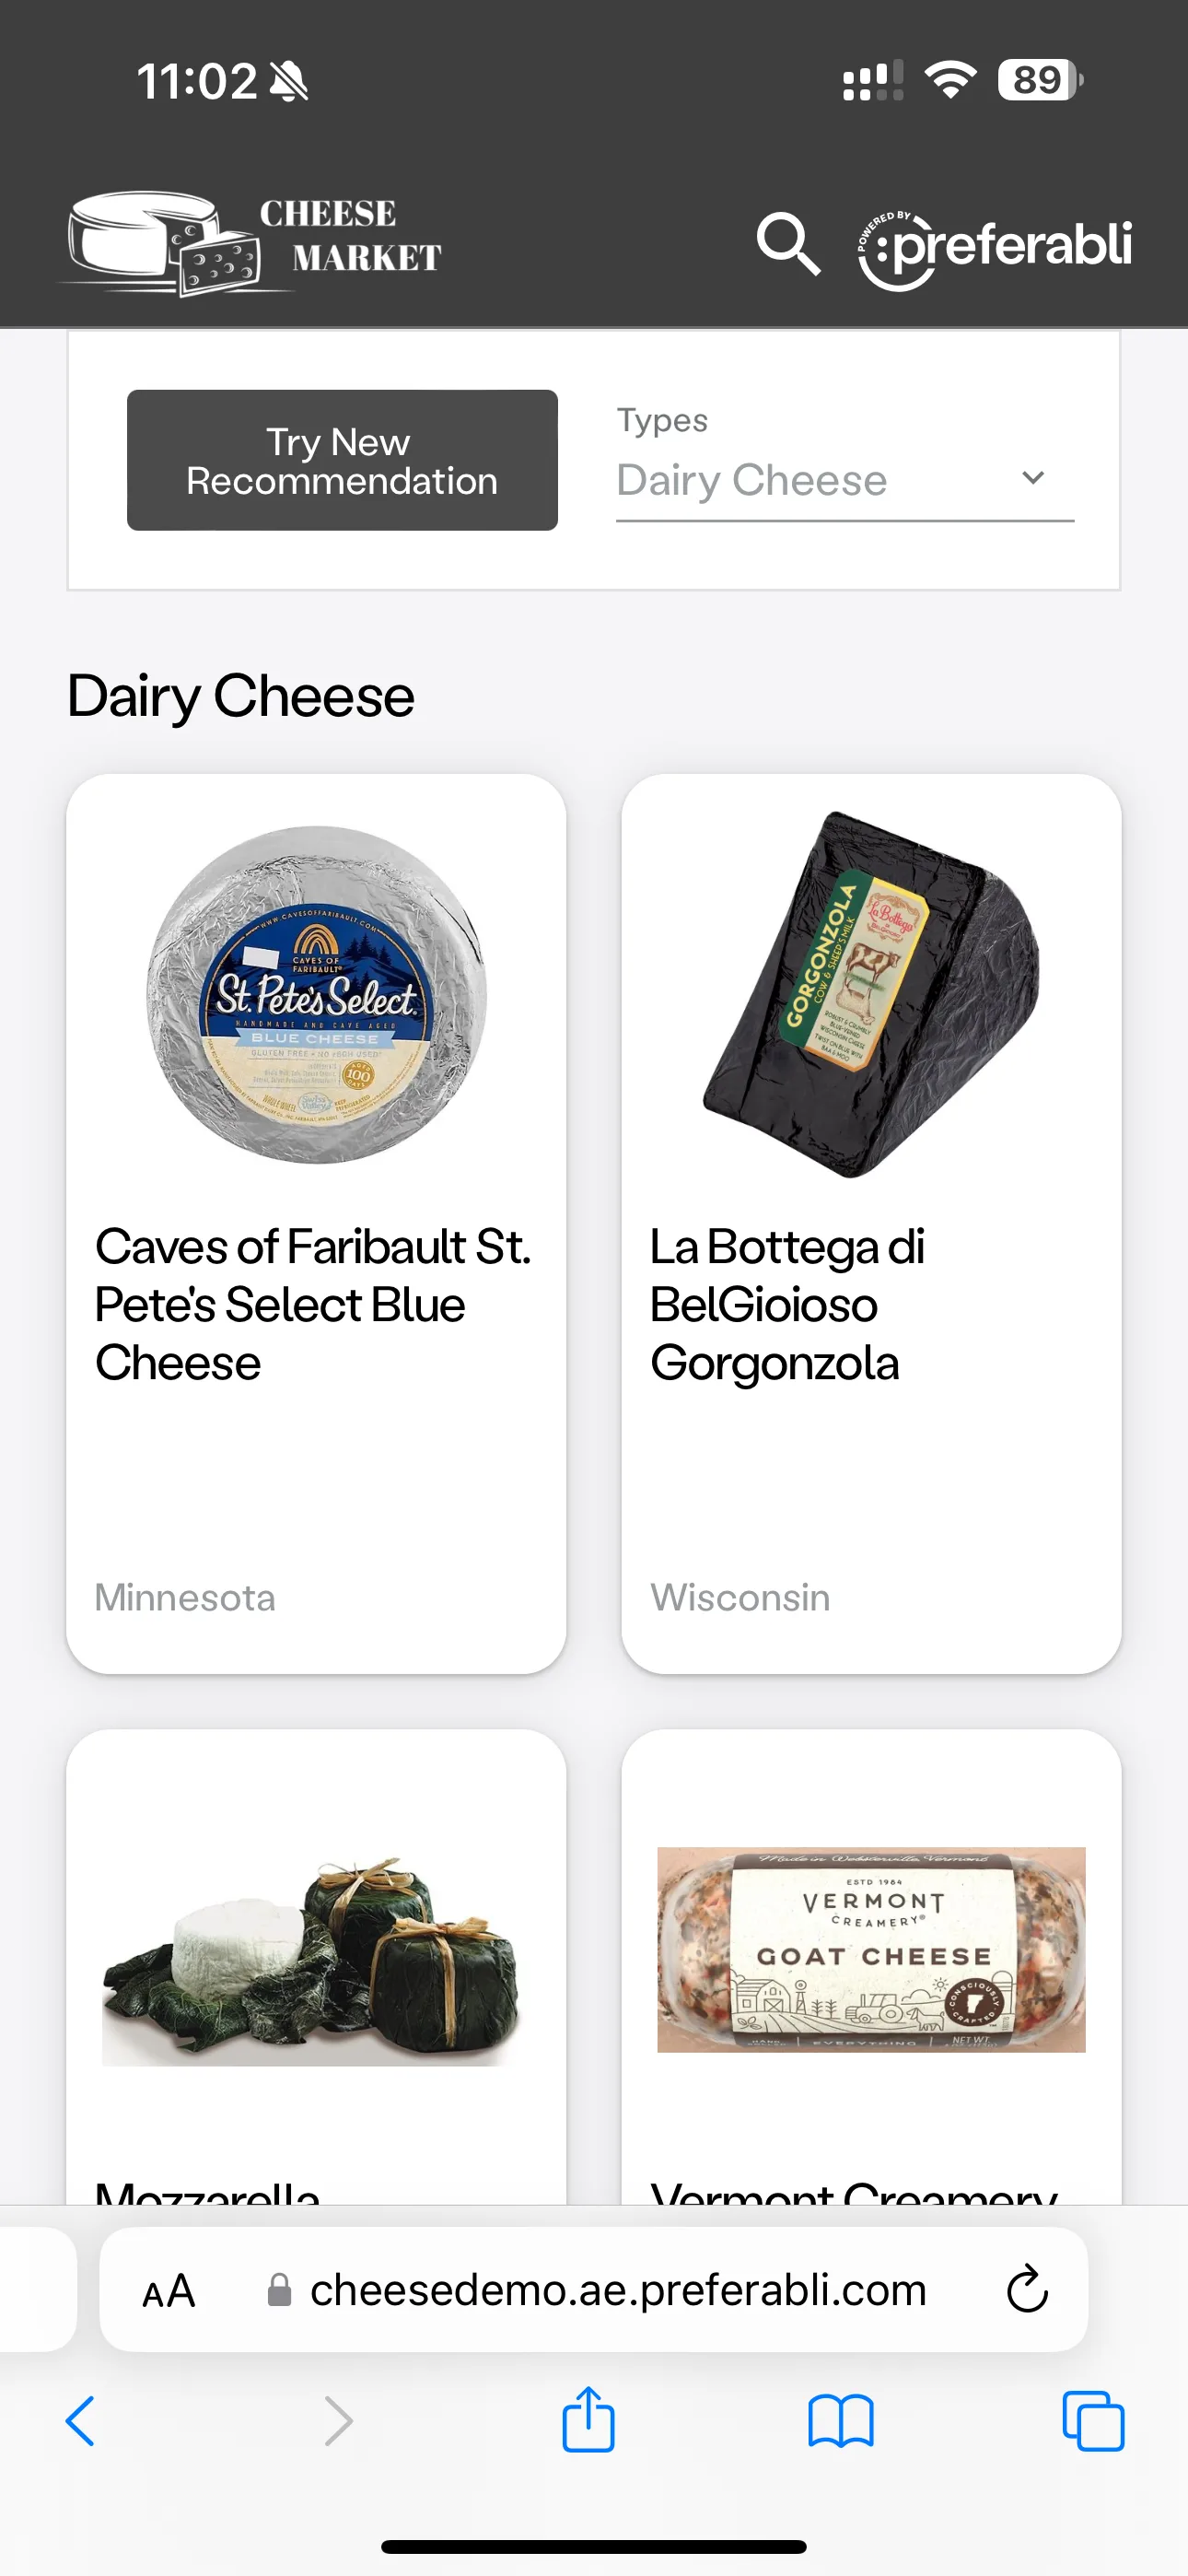Tap Safari's back arrow
1188x2576 pixels.
tap(81, 2420)
